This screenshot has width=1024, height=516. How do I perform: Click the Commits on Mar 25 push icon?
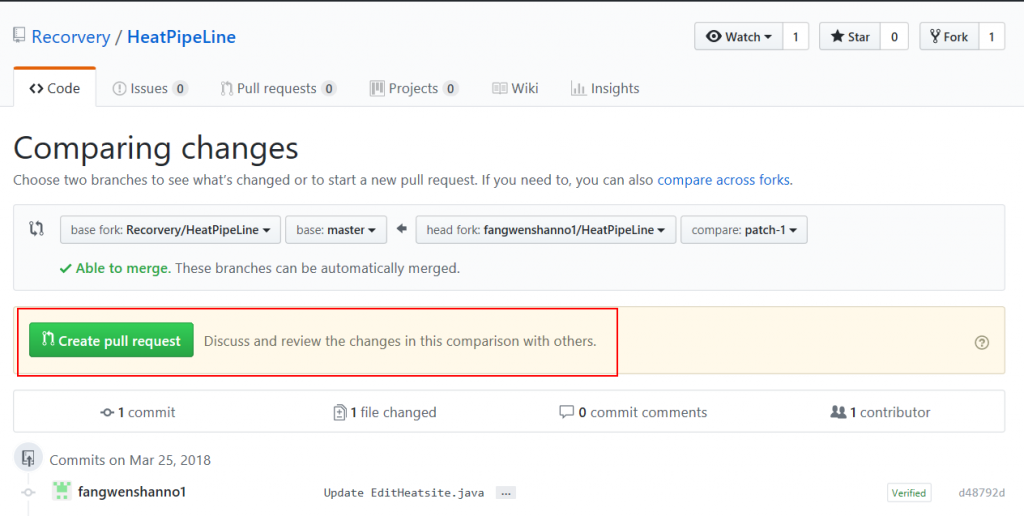pyautogui.click(x=28, y=459)
